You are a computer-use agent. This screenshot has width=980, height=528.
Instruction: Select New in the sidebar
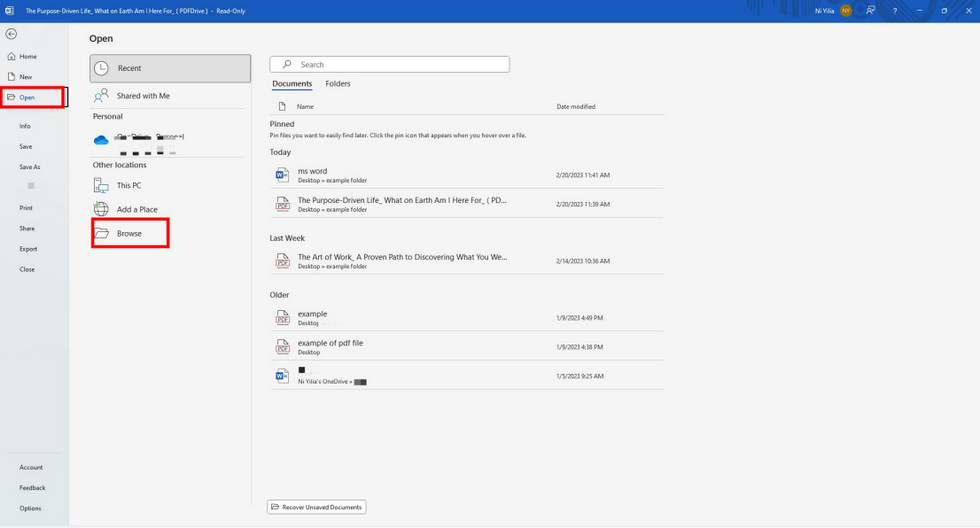[x=25, y=77]
